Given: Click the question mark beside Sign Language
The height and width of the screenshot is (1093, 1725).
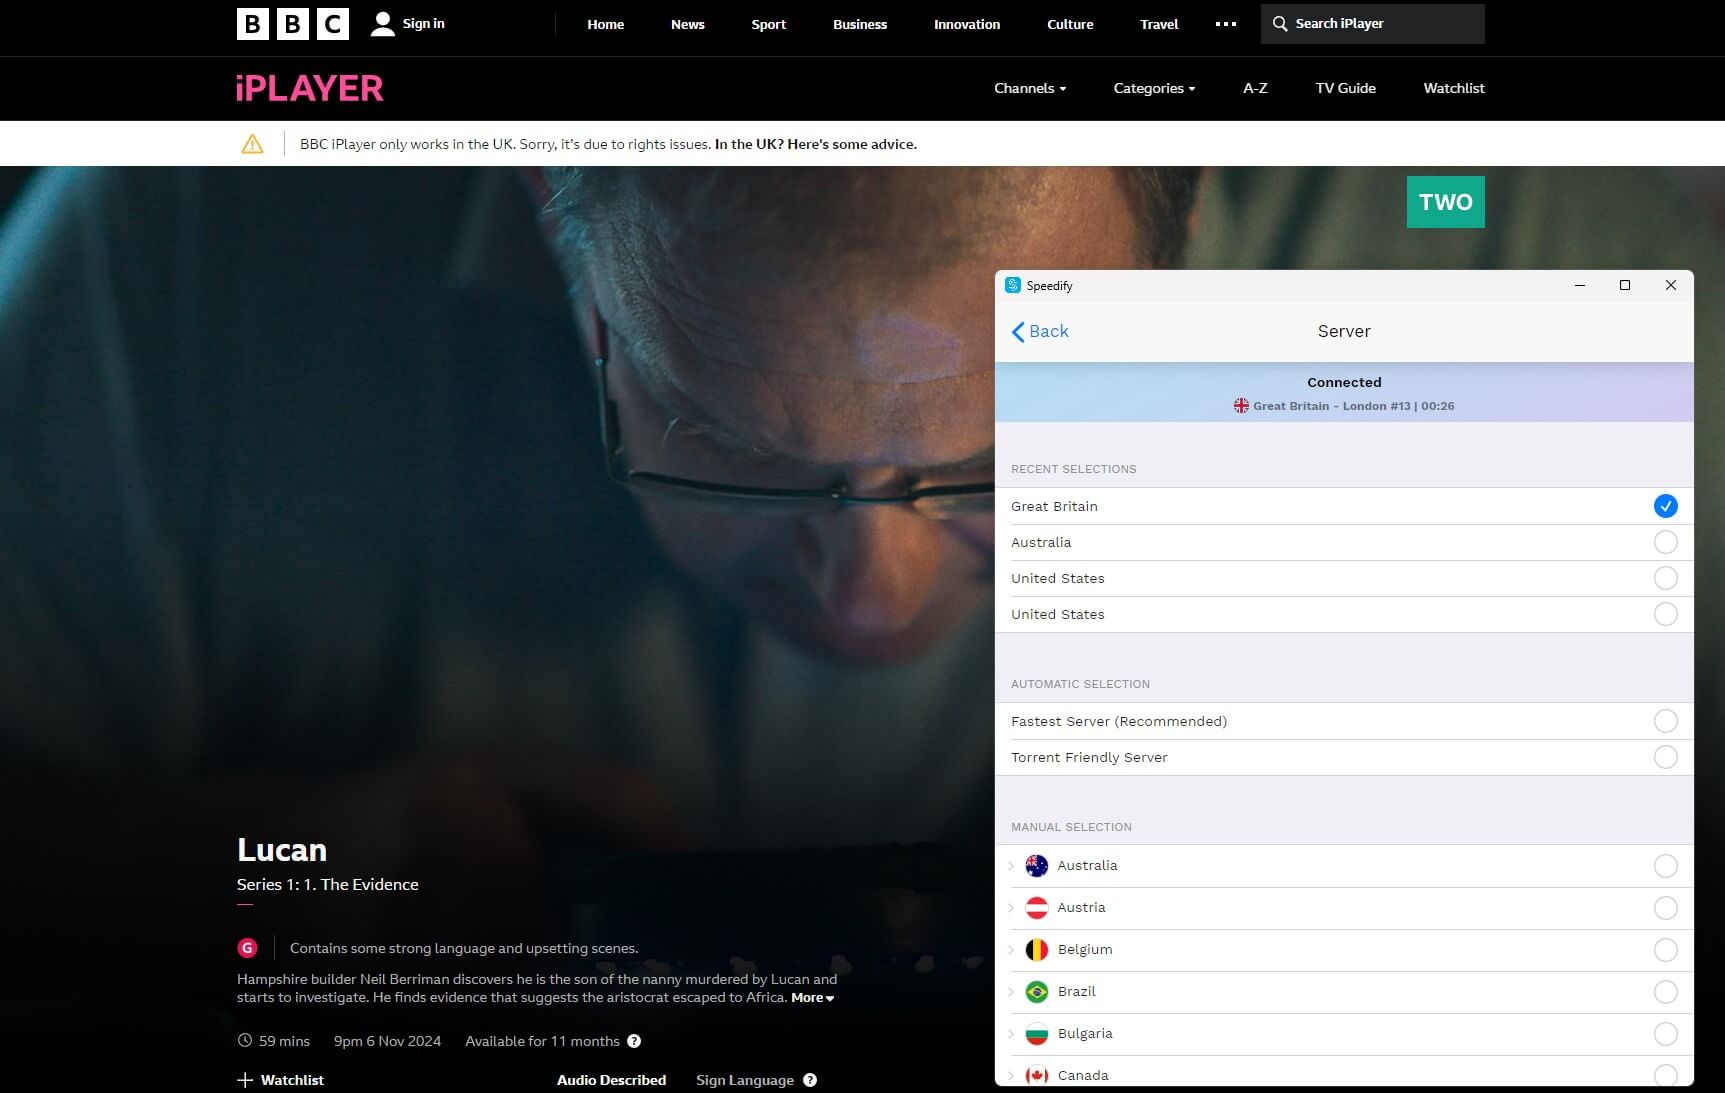Looking at the screenshot, I should click(810, 1080).
